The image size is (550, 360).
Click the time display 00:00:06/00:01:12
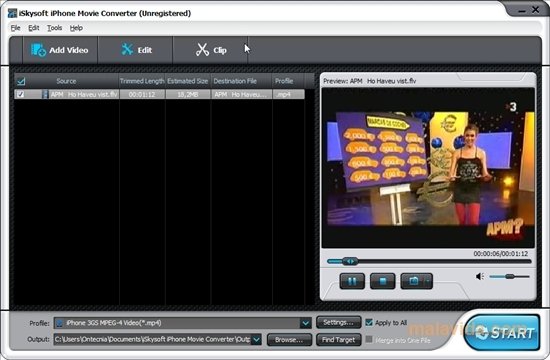pyautogui.click(x=501, y=253)
